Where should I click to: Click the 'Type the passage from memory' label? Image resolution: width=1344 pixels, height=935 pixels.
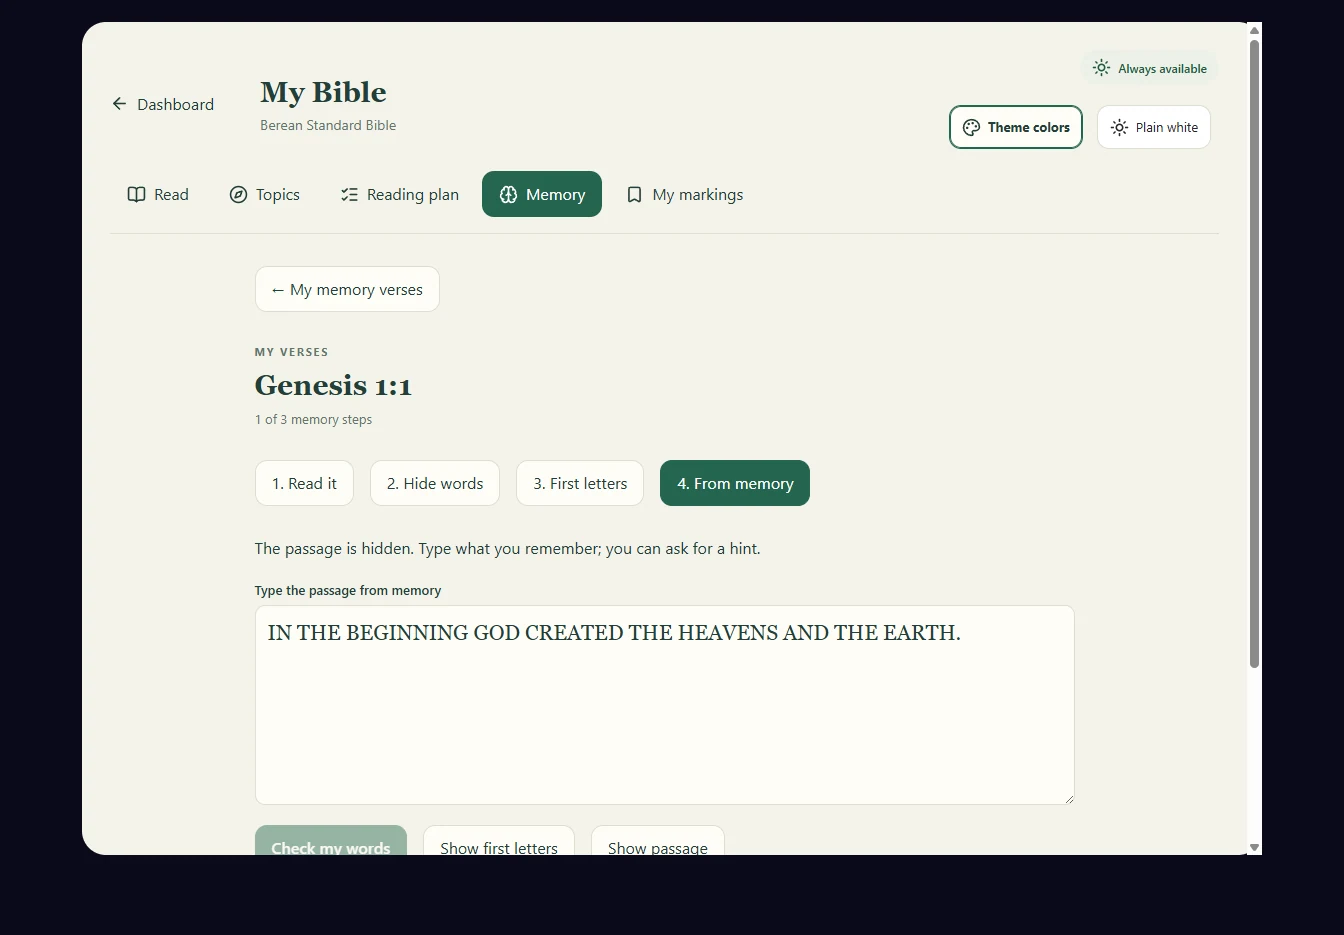point(348,590)
